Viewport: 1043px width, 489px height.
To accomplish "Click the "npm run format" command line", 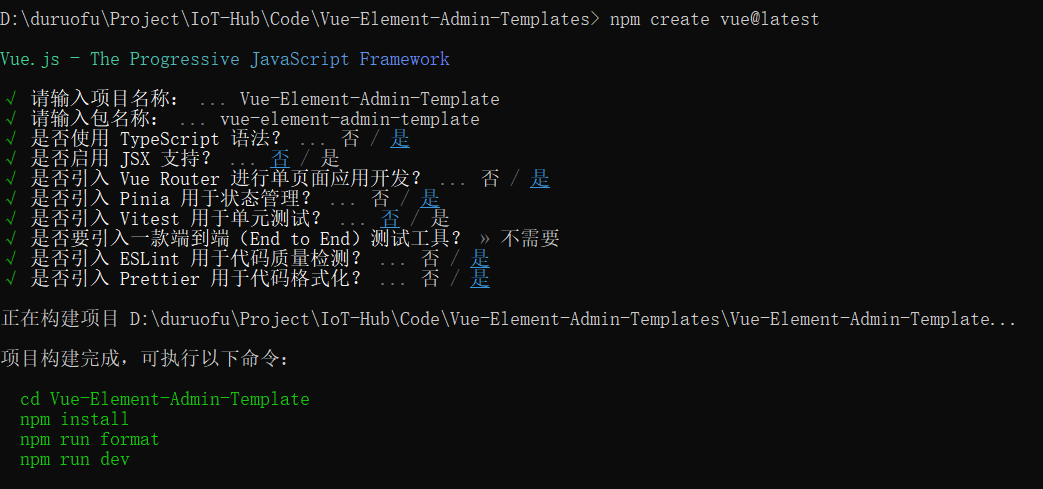I will pos(90,439).
